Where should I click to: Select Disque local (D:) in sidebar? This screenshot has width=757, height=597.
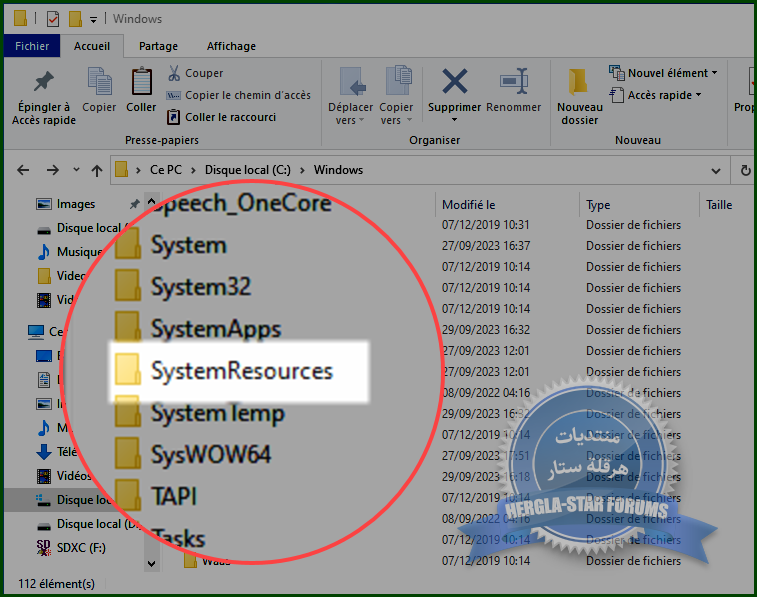tap(87, 524)
